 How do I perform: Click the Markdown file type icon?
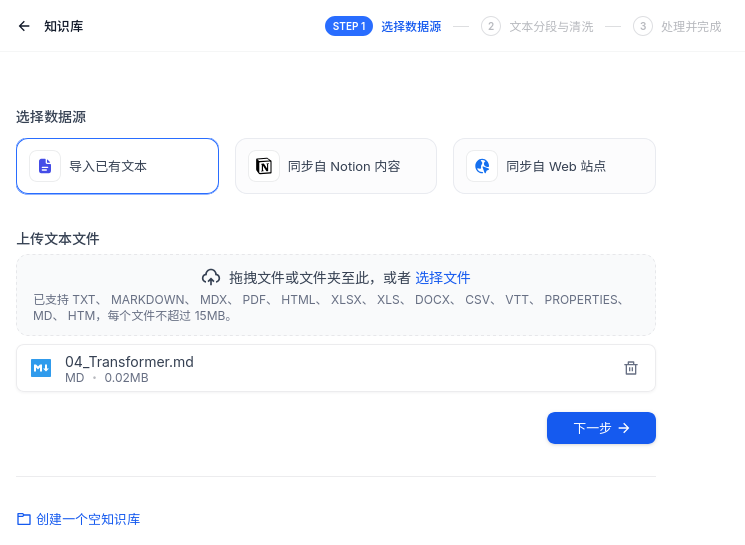tap(41, 368)
